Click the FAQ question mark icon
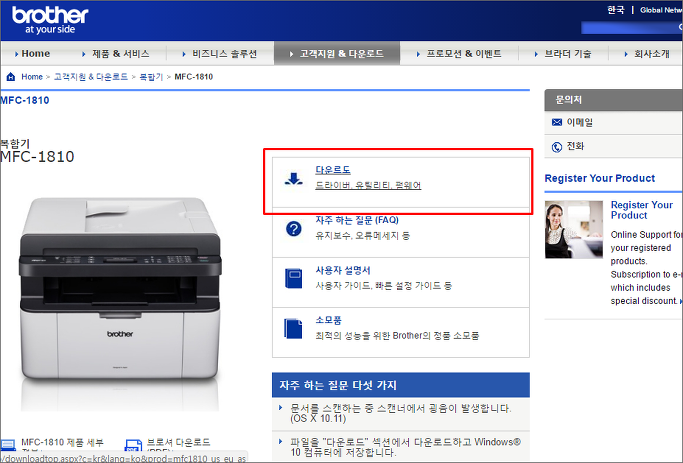 tap(294, 228)
